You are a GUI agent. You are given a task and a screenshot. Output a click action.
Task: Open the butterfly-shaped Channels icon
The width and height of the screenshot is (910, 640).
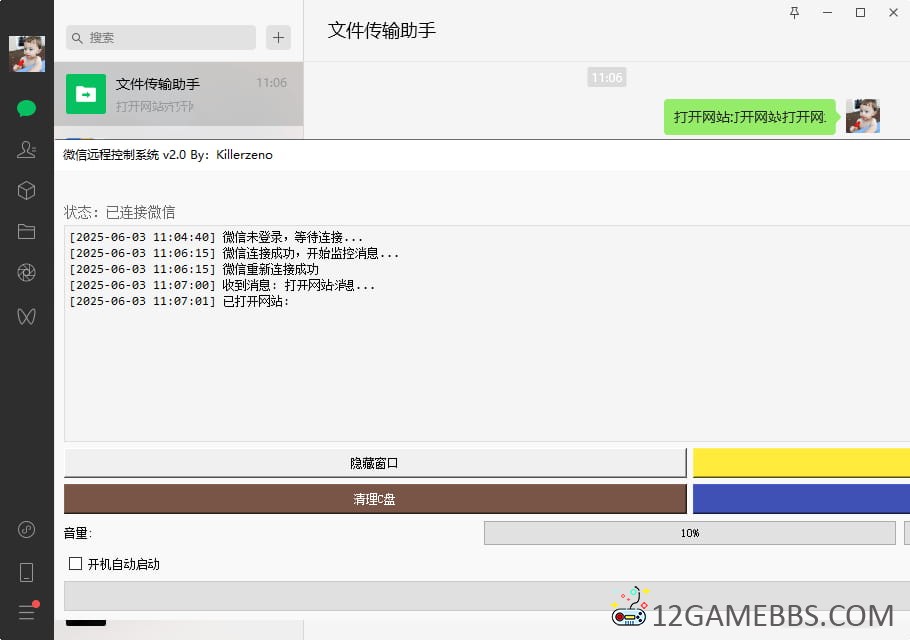[x=26, y=316]
